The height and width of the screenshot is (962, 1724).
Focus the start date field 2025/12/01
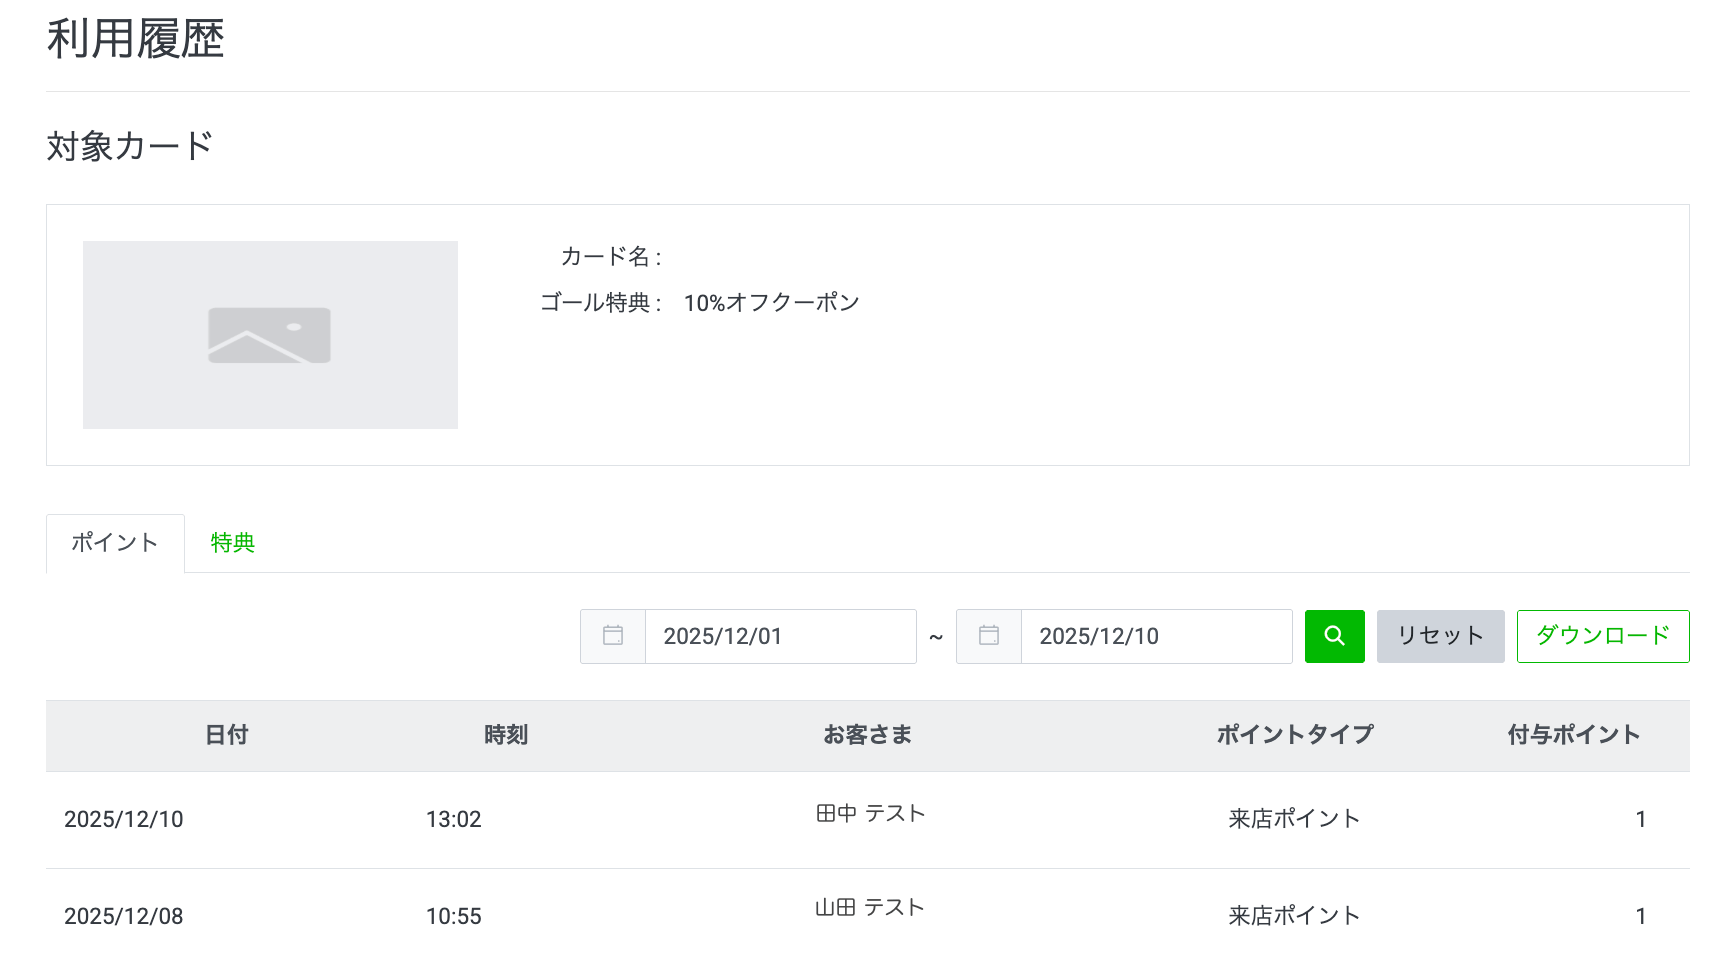coord(780,636)
